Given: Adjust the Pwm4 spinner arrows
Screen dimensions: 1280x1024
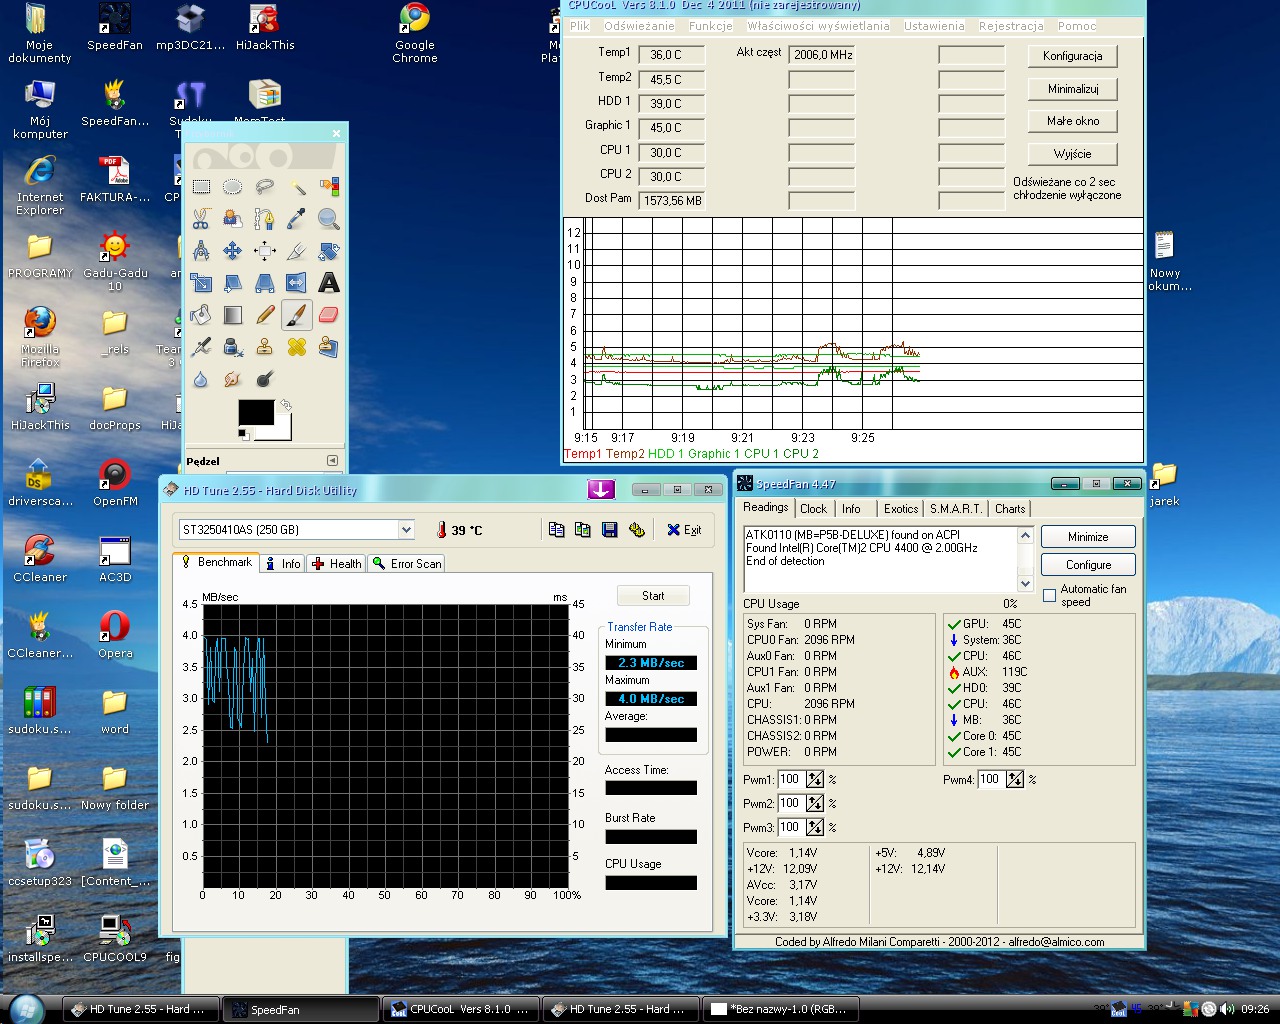Looking at the screenshot, I should [x=1015, y=780].
